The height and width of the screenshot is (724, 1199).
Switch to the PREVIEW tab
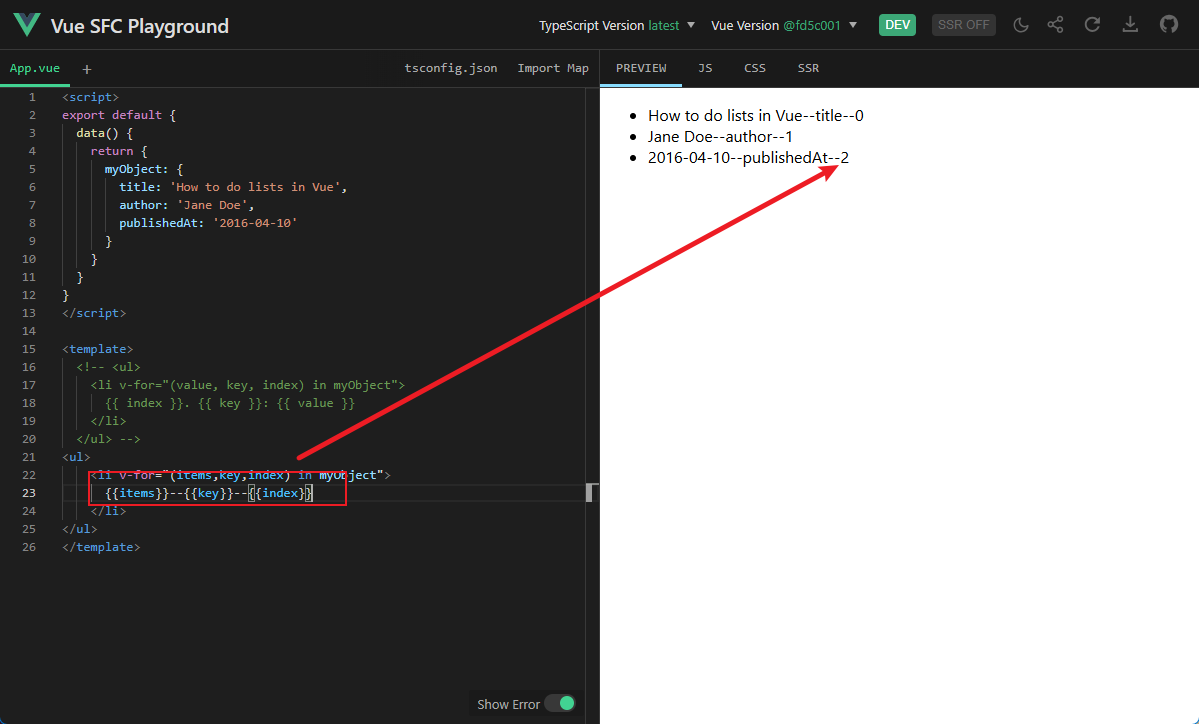click(x=641, y=68)
